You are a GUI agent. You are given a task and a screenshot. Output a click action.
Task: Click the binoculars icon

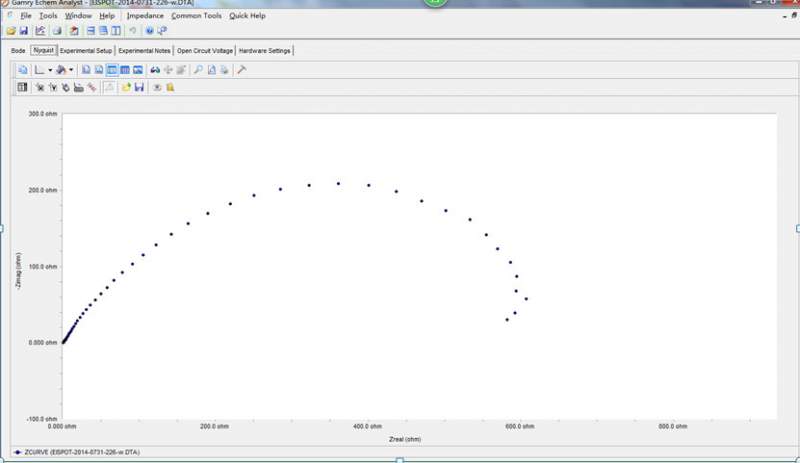click(155, 70)
